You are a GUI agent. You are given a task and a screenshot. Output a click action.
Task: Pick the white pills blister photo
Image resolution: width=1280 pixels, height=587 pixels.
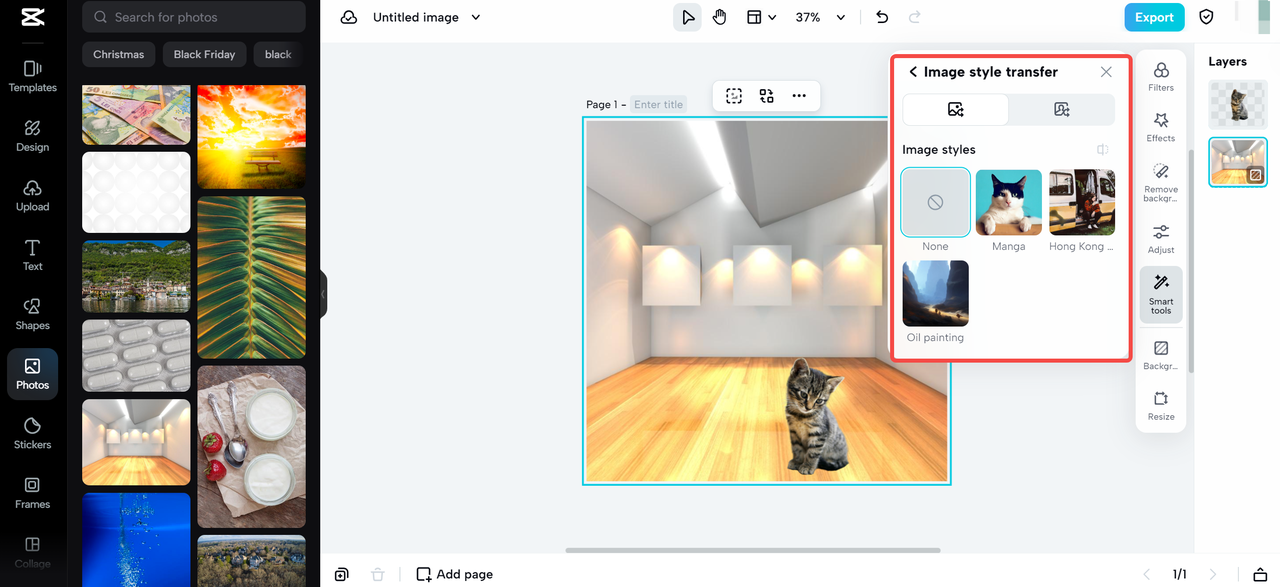click(x=136, y=355)
